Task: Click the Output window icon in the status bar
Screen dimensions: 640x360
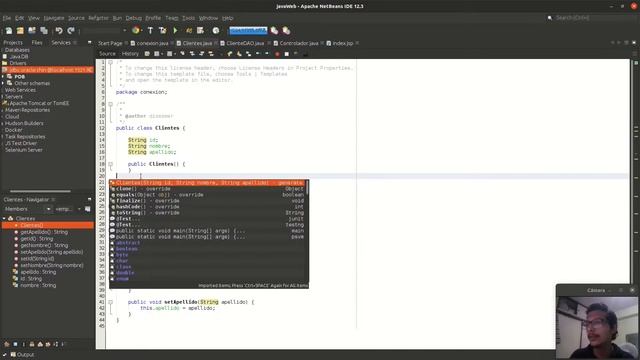Action: (x=13, y=355)
